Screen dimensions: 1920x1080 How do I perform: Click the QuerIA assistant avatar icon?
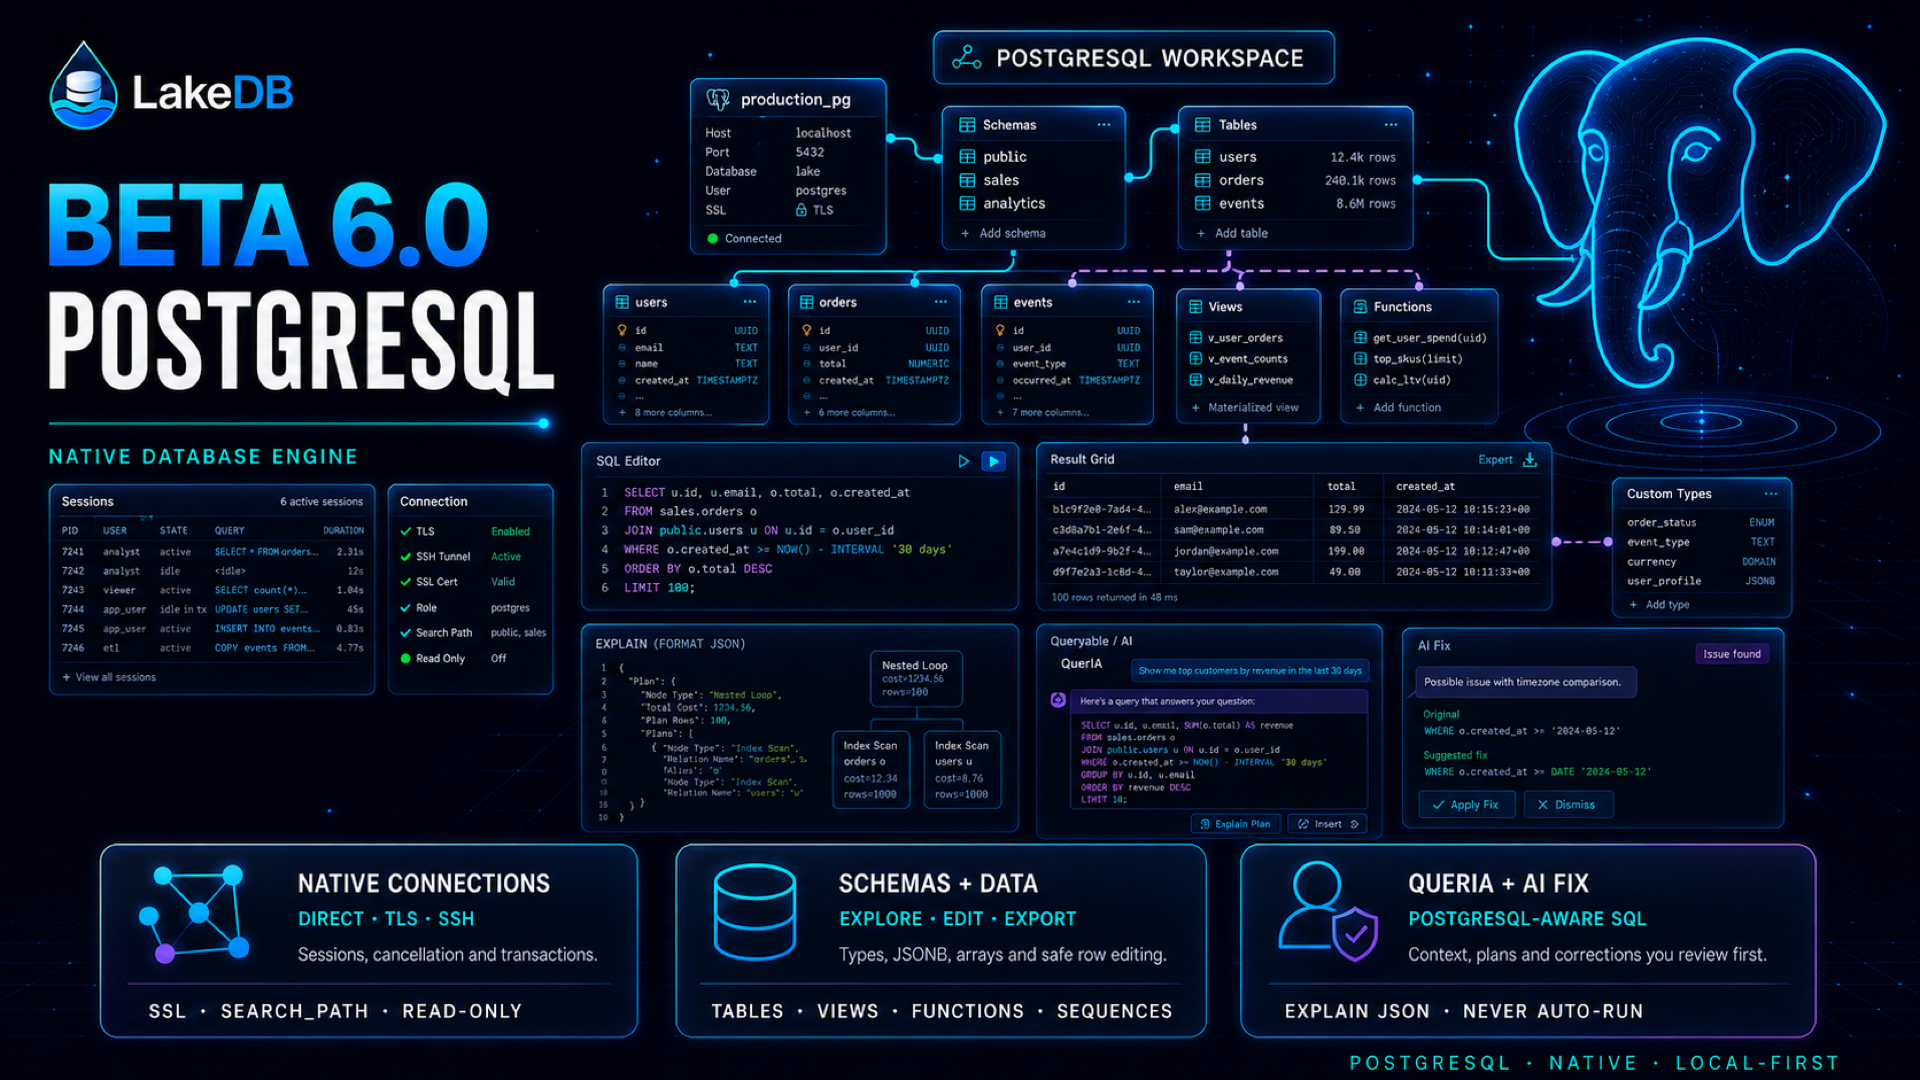[1058, 700]
